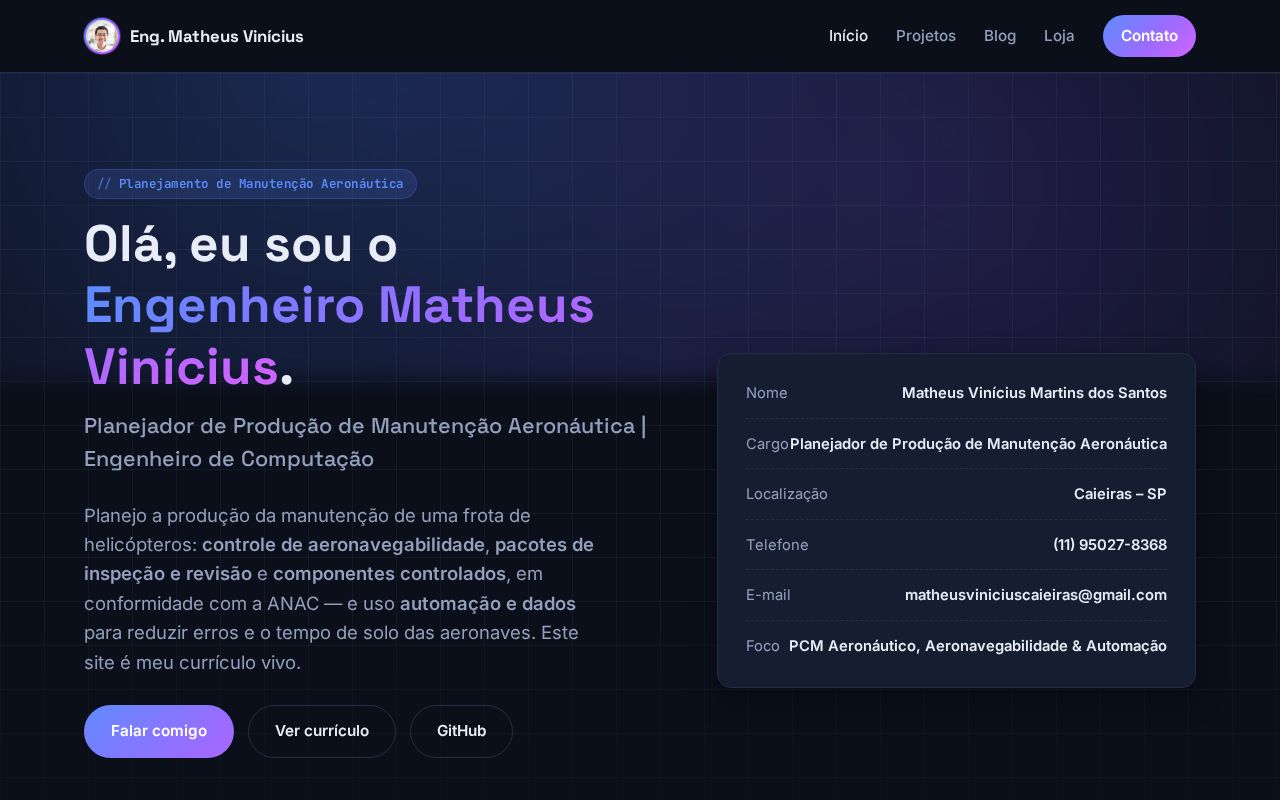Click the 'Localização' label in the card
Screen dimensions: 1280x800
coord(787,494)
